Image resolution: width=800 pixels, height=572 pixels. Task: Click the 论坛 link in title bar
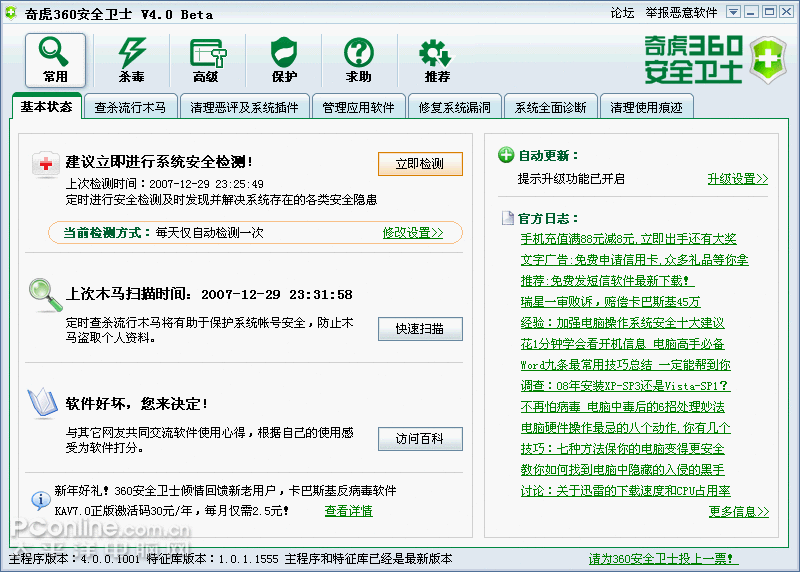(622, 12)
